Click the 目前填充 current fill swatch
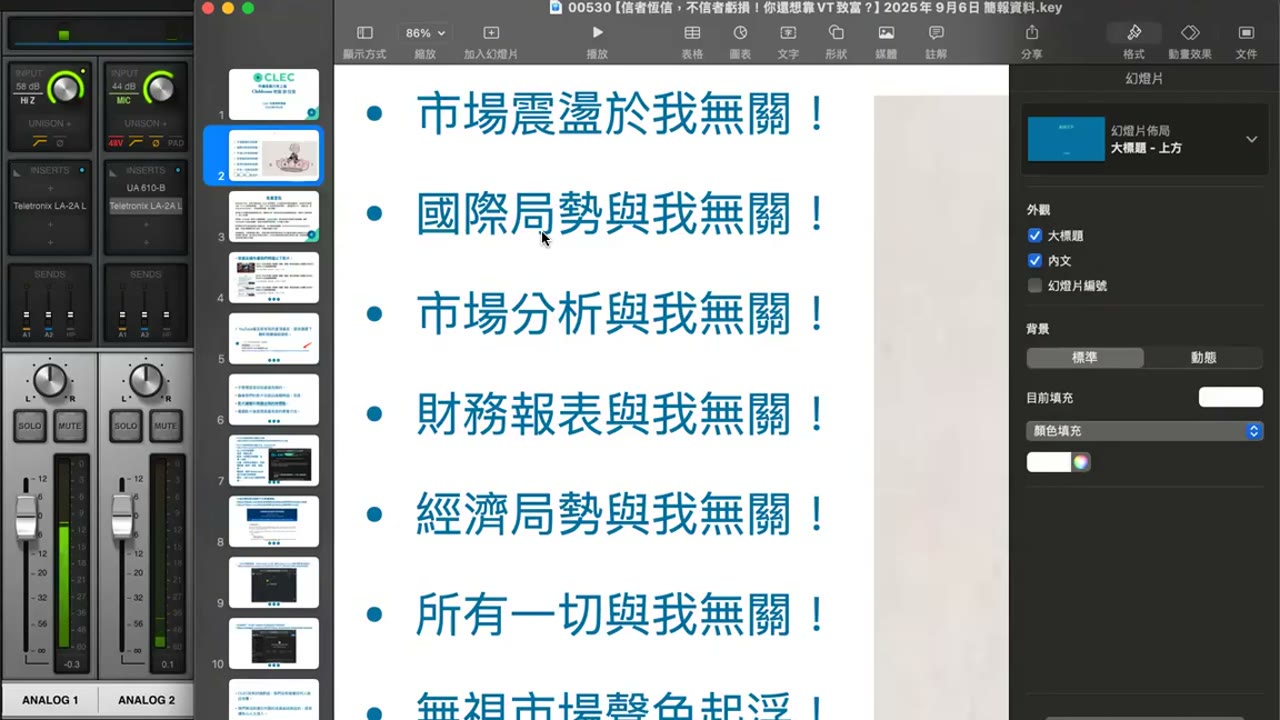 (x=1230, y=397)
